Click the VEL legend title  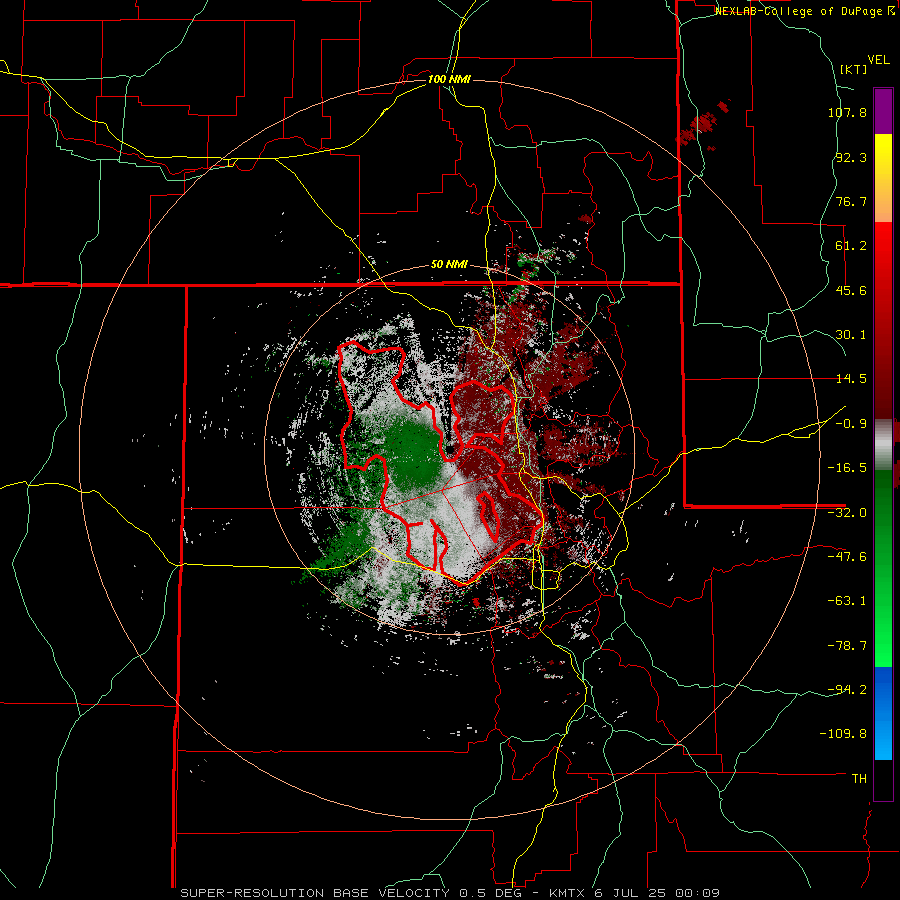point(878,60)
